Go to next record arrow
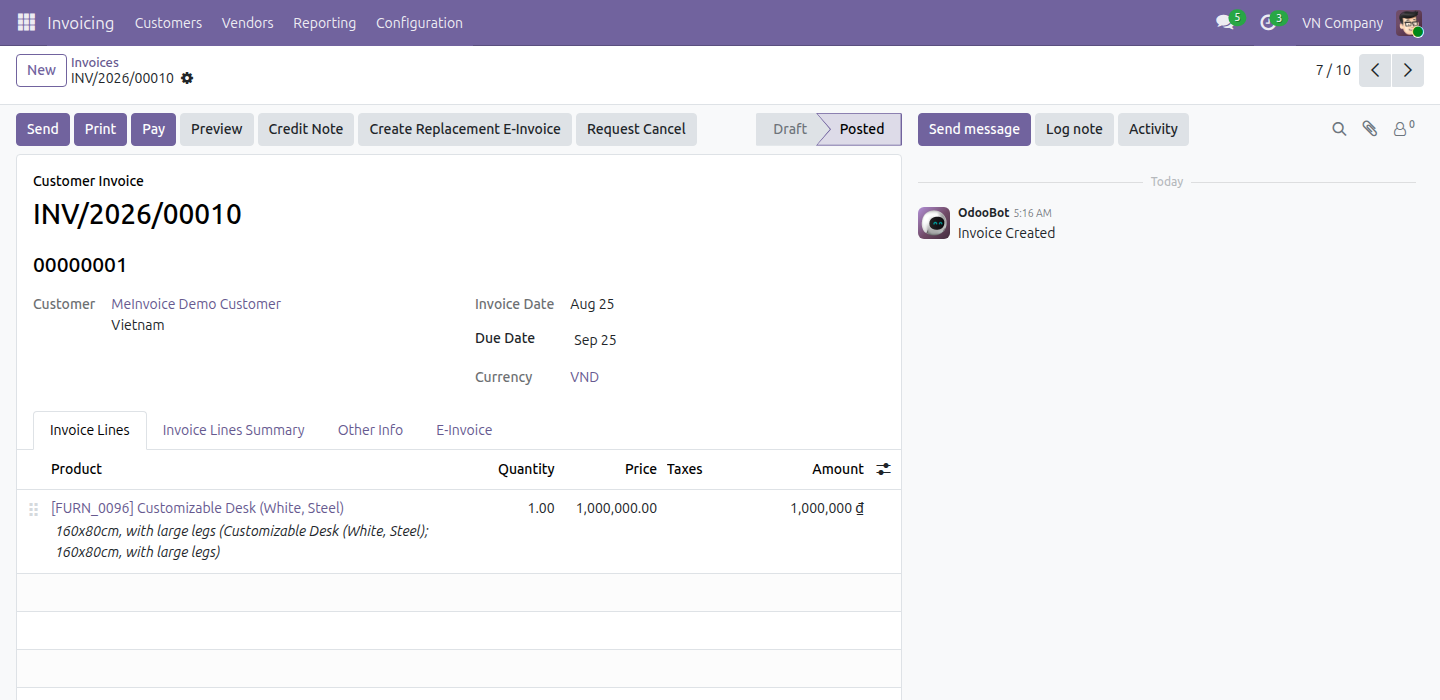Screen dimensions: 1440x700 1408,70
